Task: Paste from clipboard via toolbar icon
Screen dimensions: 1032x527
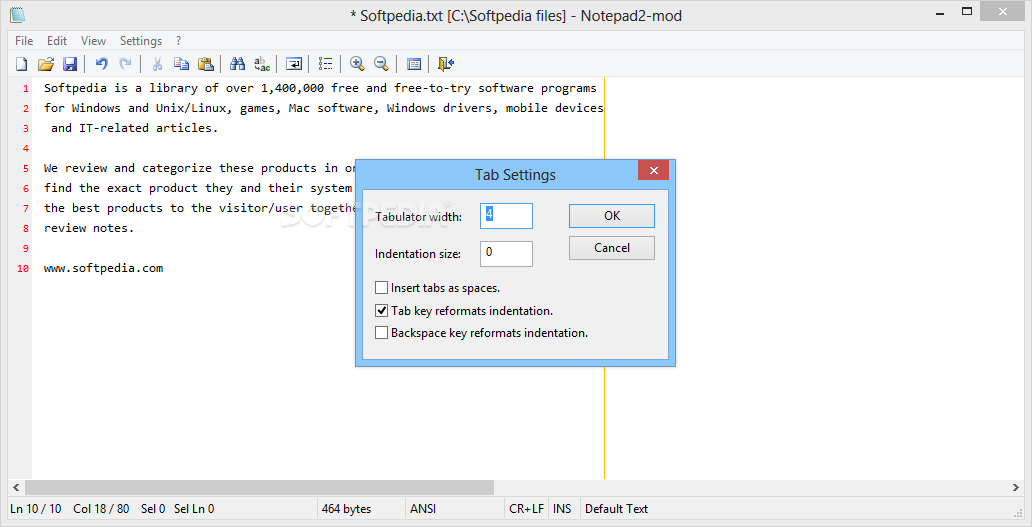Action: pyautogui.click(x=206, y=64)
